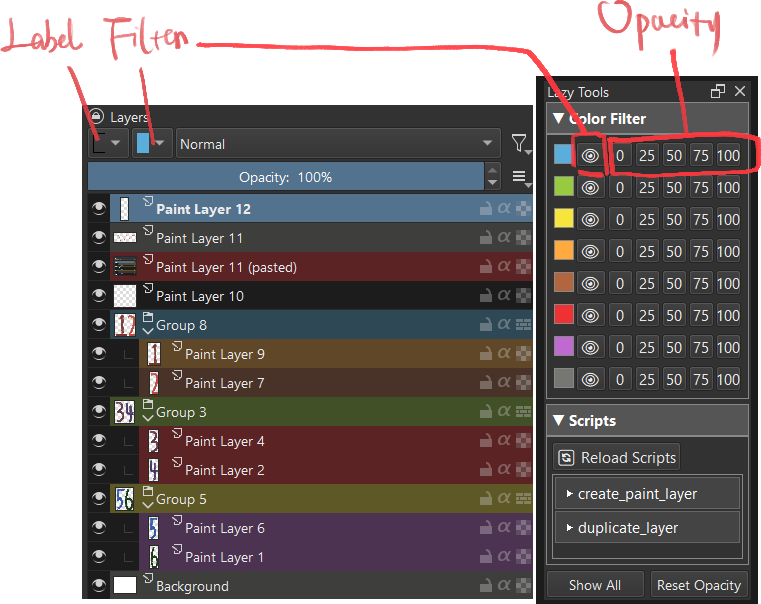The width and height of the screenshot is (761, 604).
Task: Float the Lazy Tools docker
Action: [717, 91]
